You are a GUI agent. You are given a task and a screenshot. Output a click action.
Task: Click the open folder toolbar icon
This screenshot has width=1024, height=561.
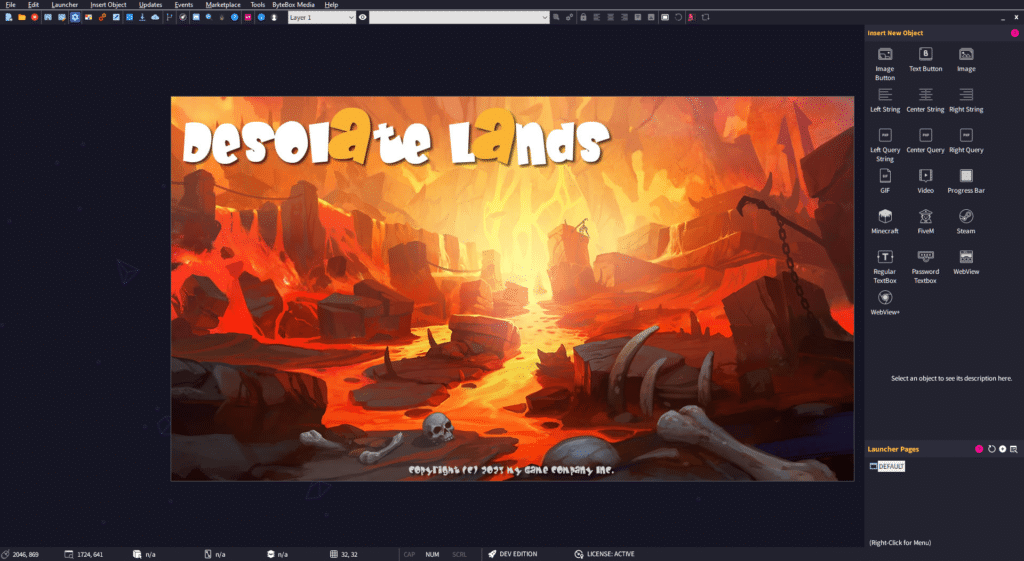tap(22, 18)
